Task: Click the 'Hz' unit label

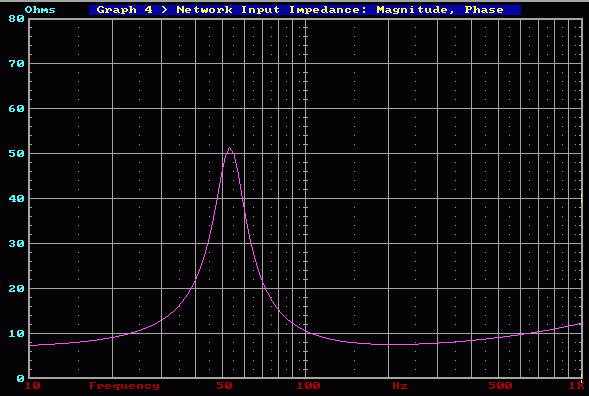Action: click(x=400, y=386)
